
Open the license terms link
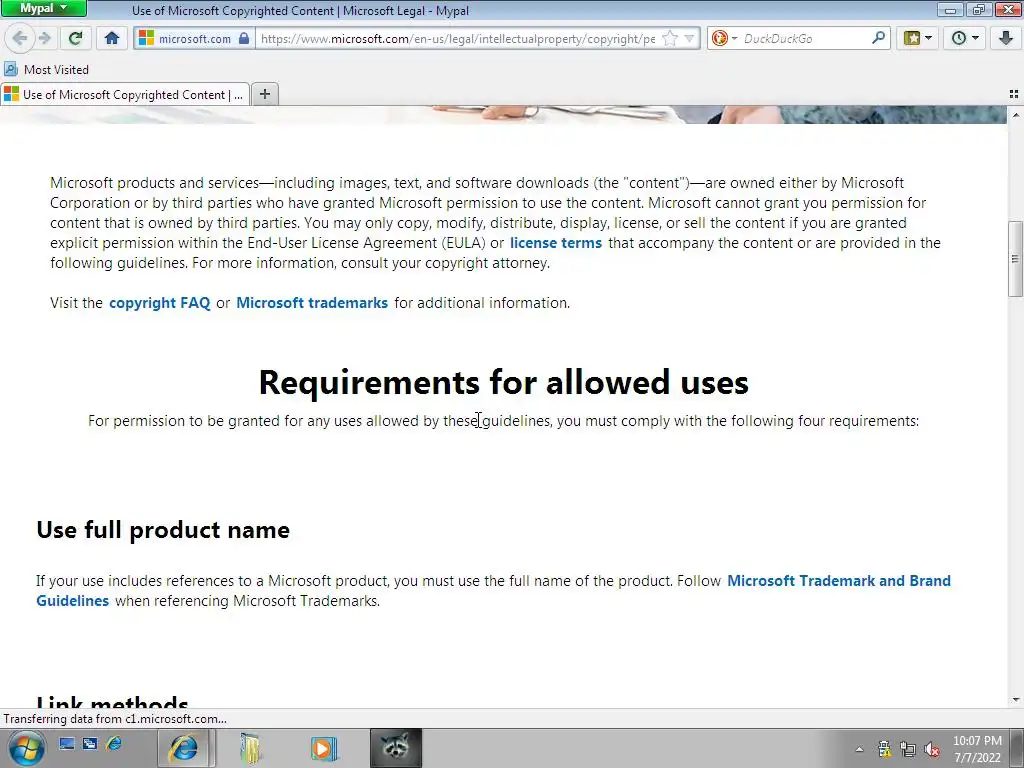556,243
